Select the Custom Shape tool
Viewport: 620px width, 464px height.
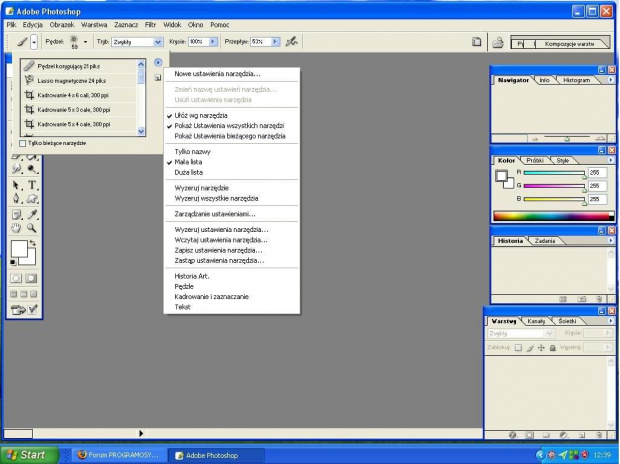32,199
